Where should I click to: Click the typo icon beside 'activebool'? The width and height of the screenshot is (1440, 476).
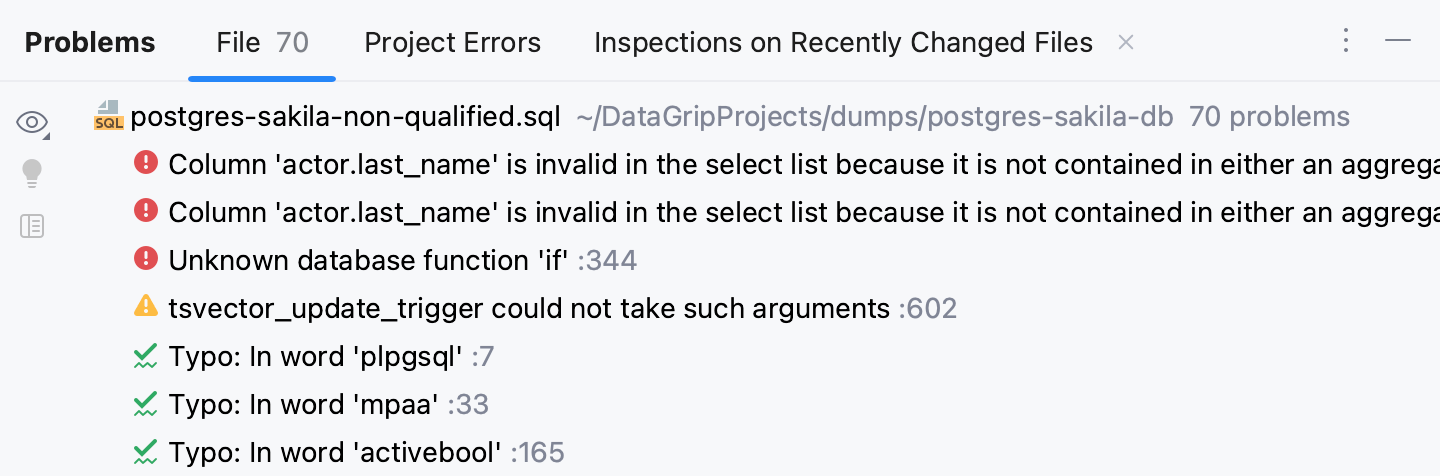pyautogui.click(x=146, y=452)
